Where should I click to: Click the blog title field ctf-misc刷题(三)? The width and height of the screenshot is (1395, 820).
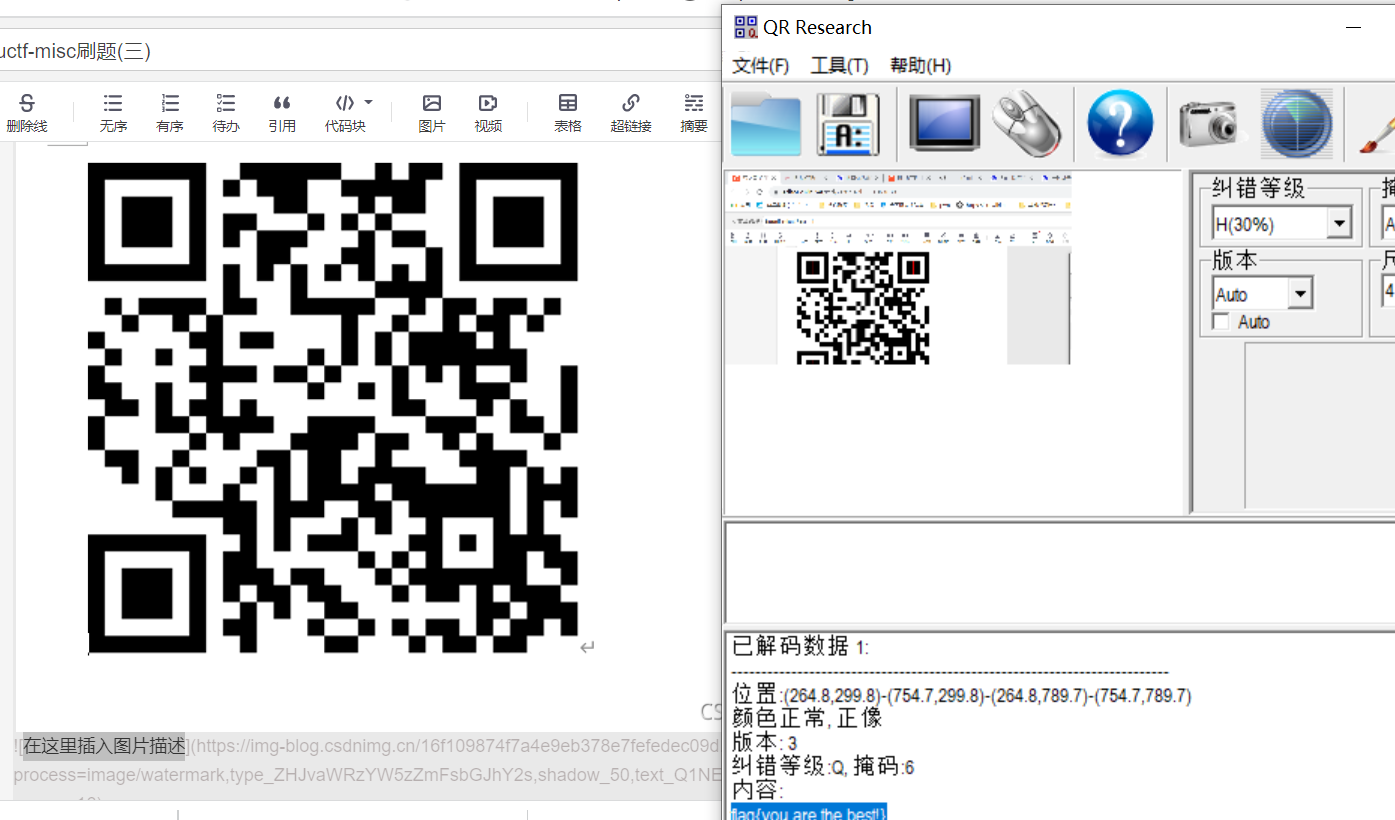coord(360,51)
